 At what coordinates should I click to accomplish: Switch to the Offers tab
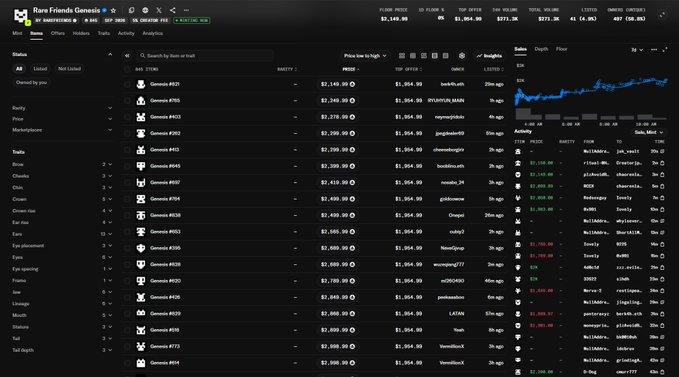[58, 33]
